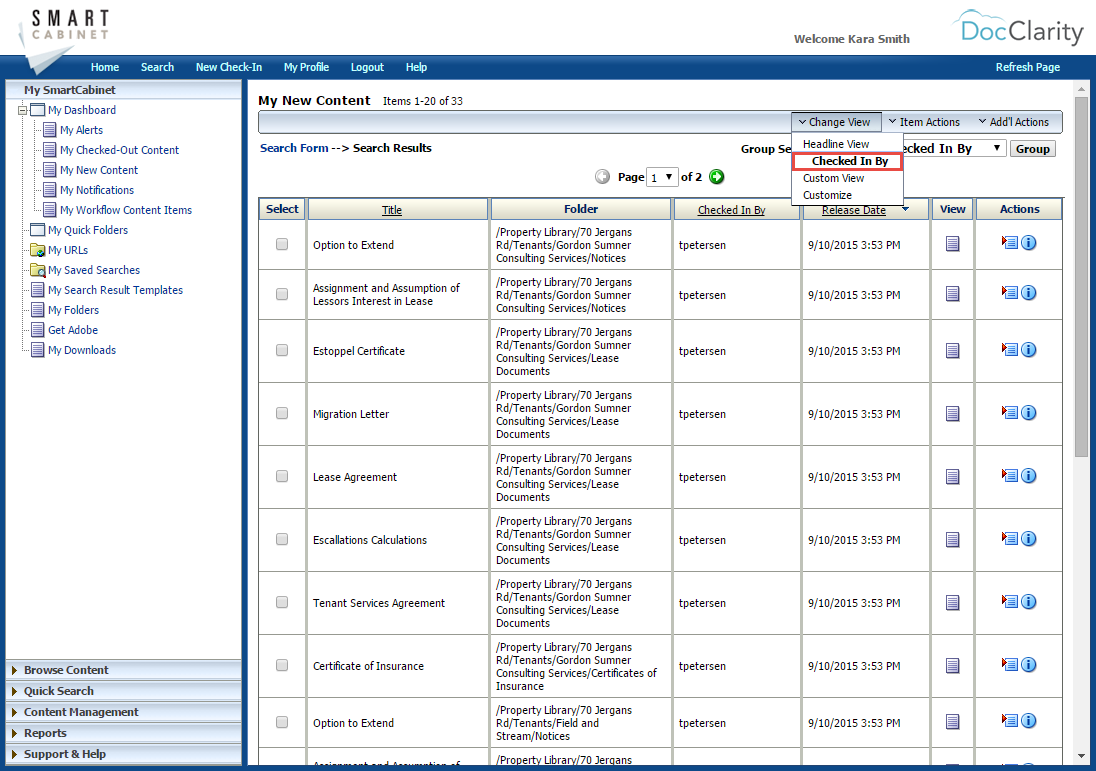This screenshot has width=1096, height=771.
Task: Show content info for Migration Letter
Action: click(x=1028, y=412)
